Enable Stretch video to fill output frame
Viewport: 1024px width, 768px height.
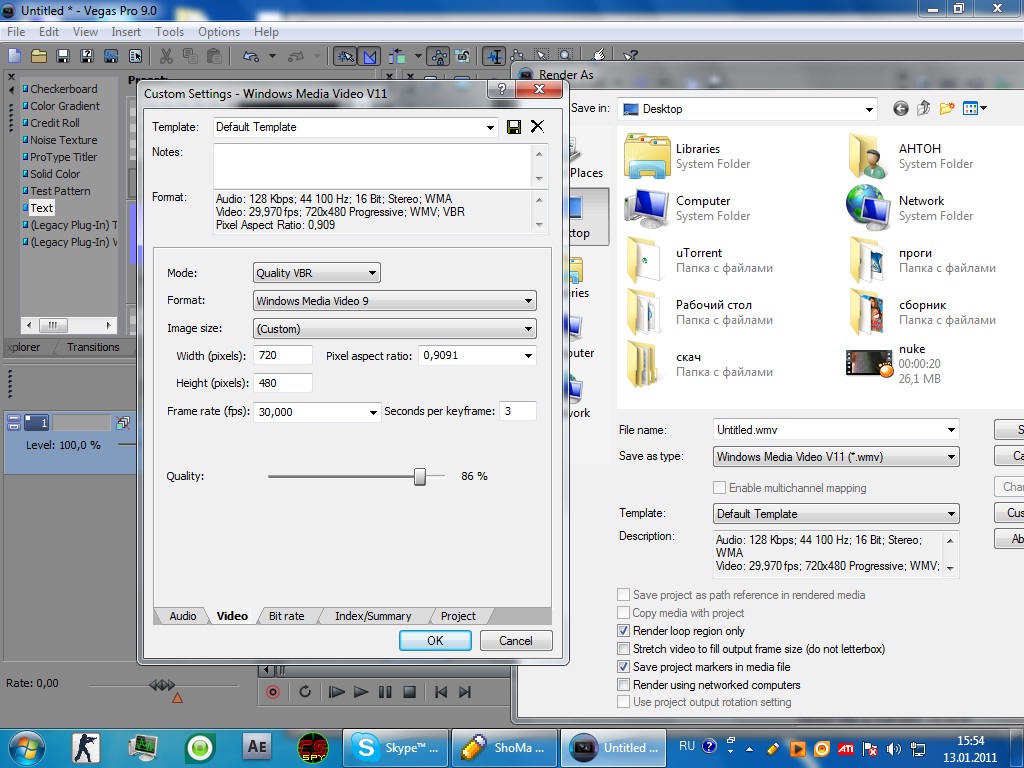click(x=624, y=648)
